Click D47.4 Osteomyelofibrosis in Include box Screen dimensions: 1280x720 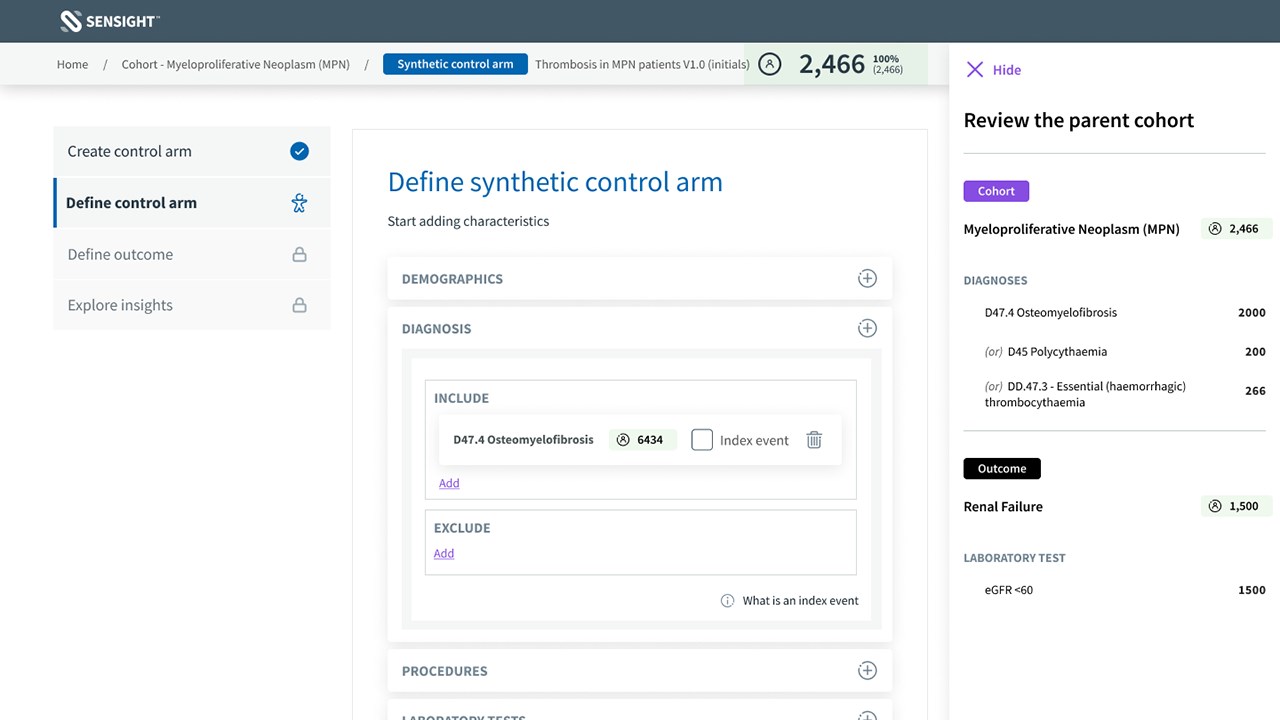[523, 439]
